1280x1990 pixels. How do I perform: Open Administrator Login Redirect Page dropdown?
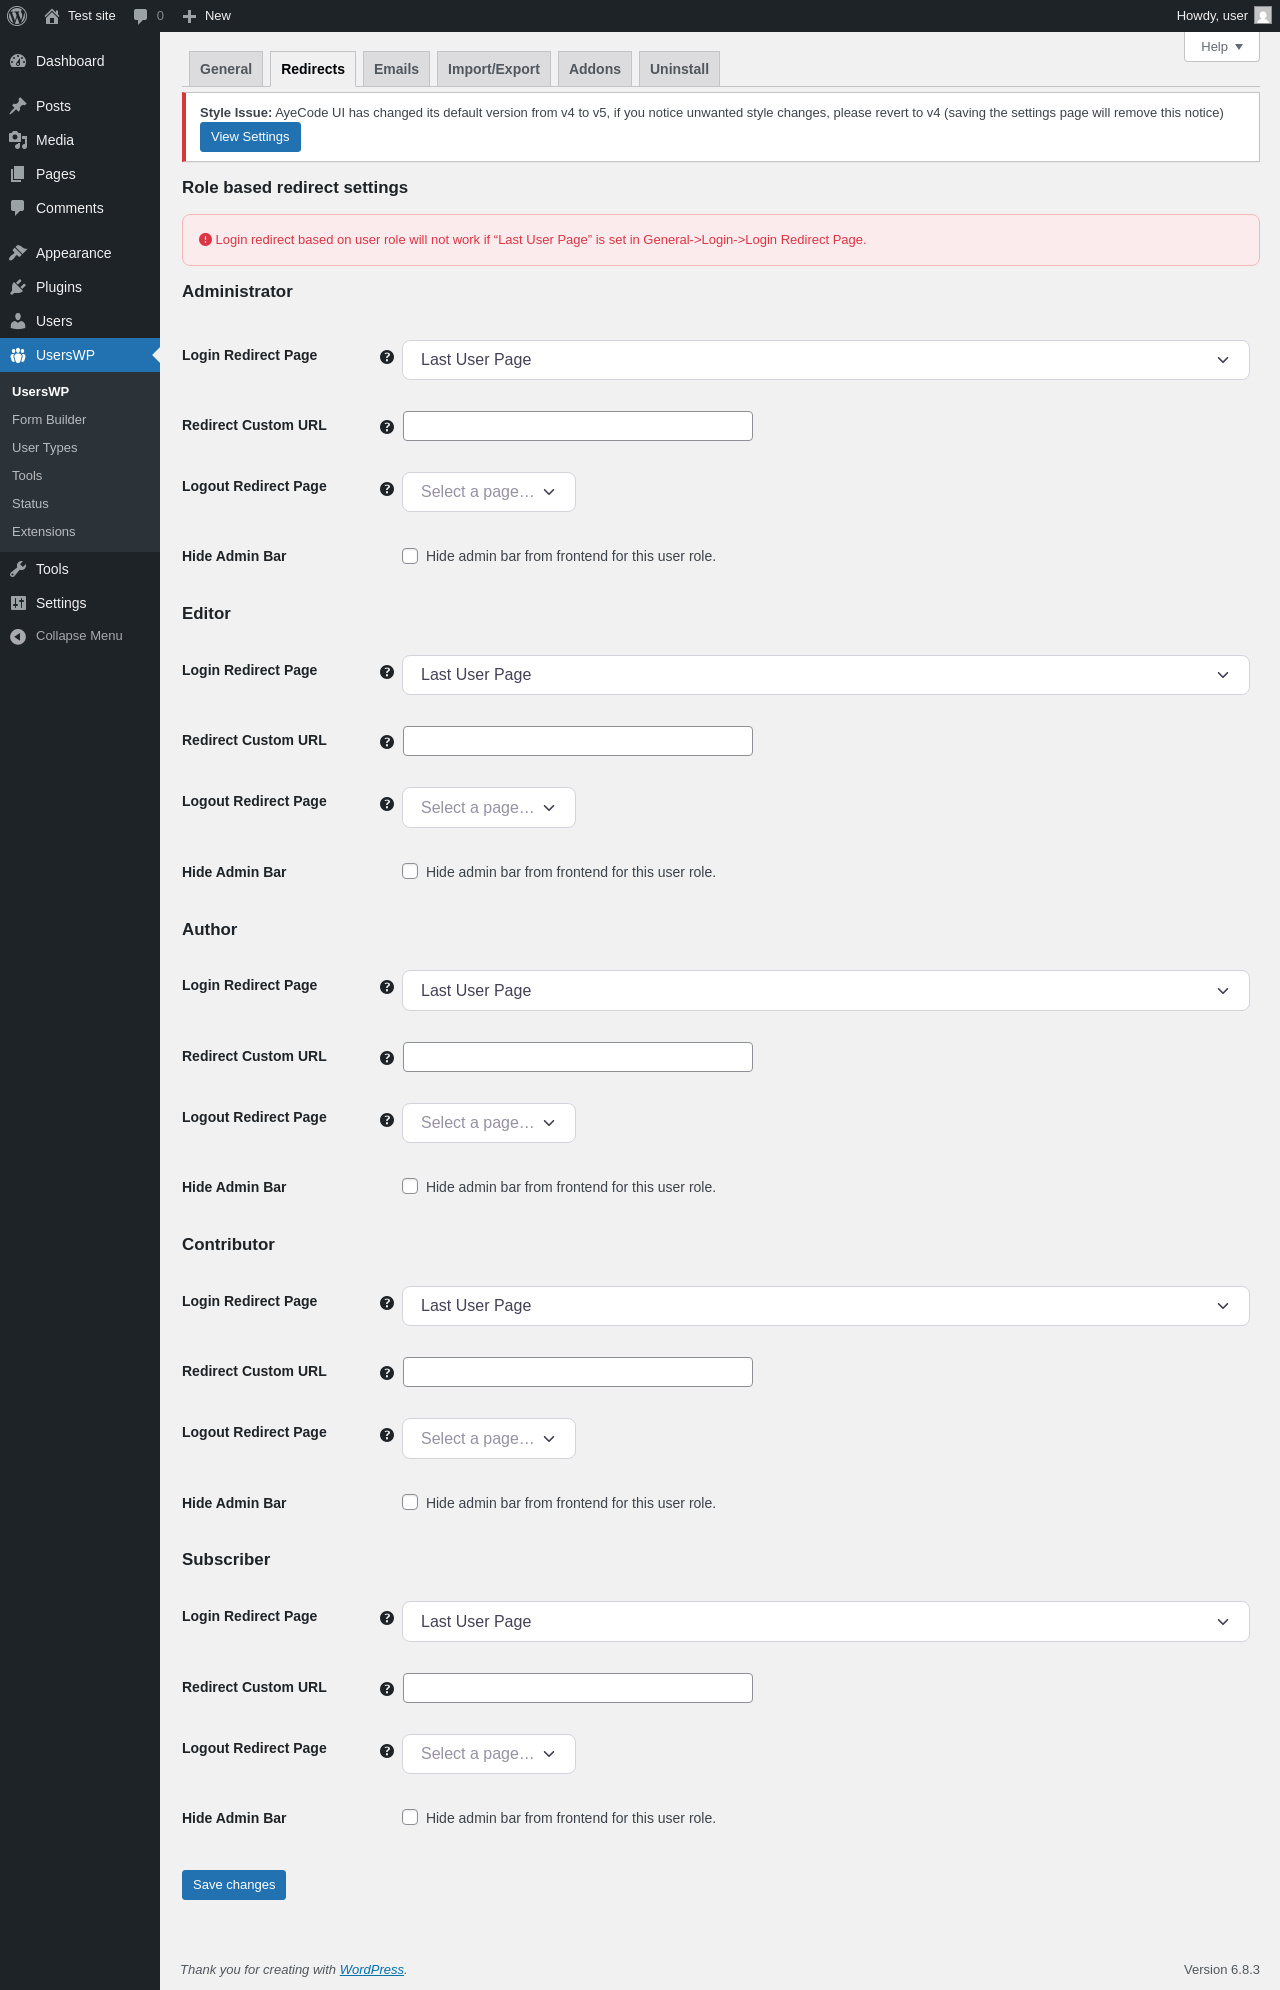(825, 360)
